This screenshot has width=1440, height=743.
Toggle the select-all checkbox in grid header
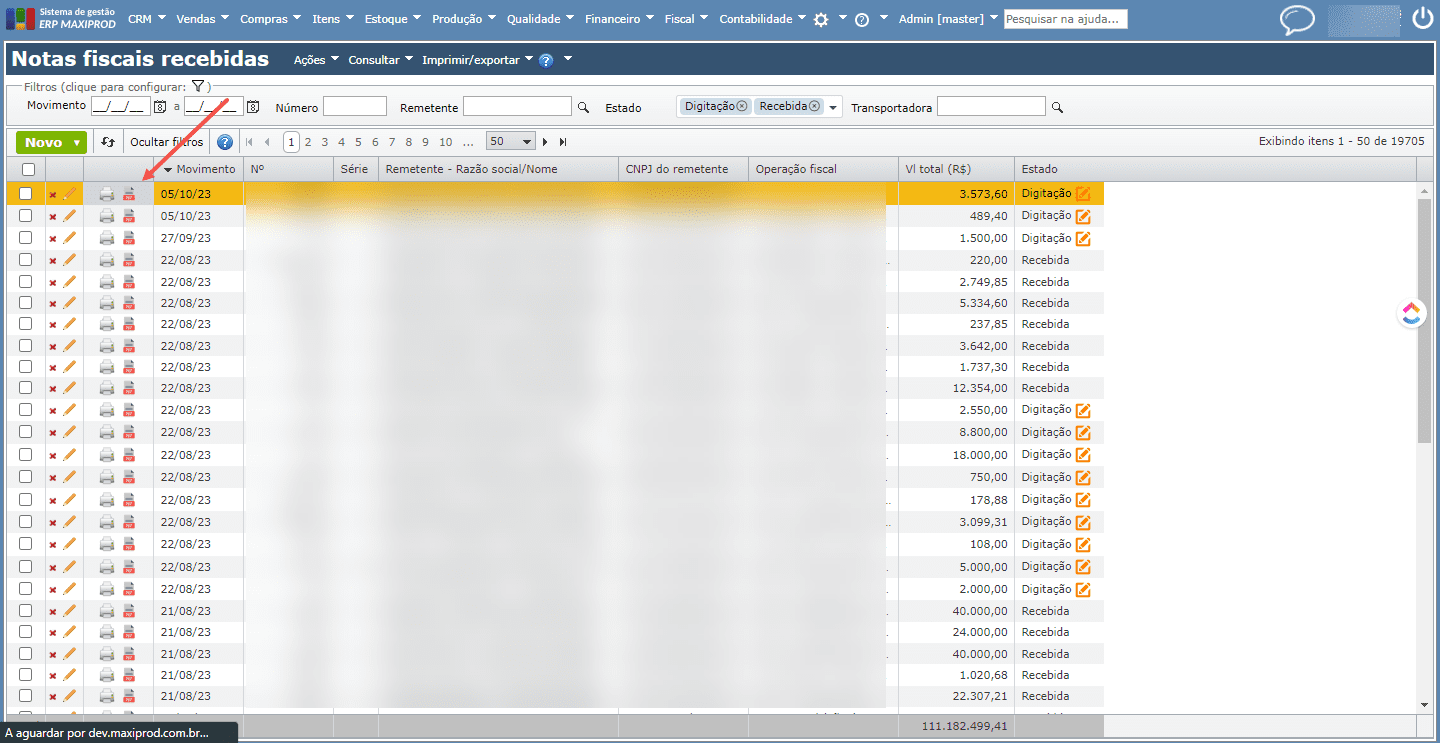click(28, 169)
